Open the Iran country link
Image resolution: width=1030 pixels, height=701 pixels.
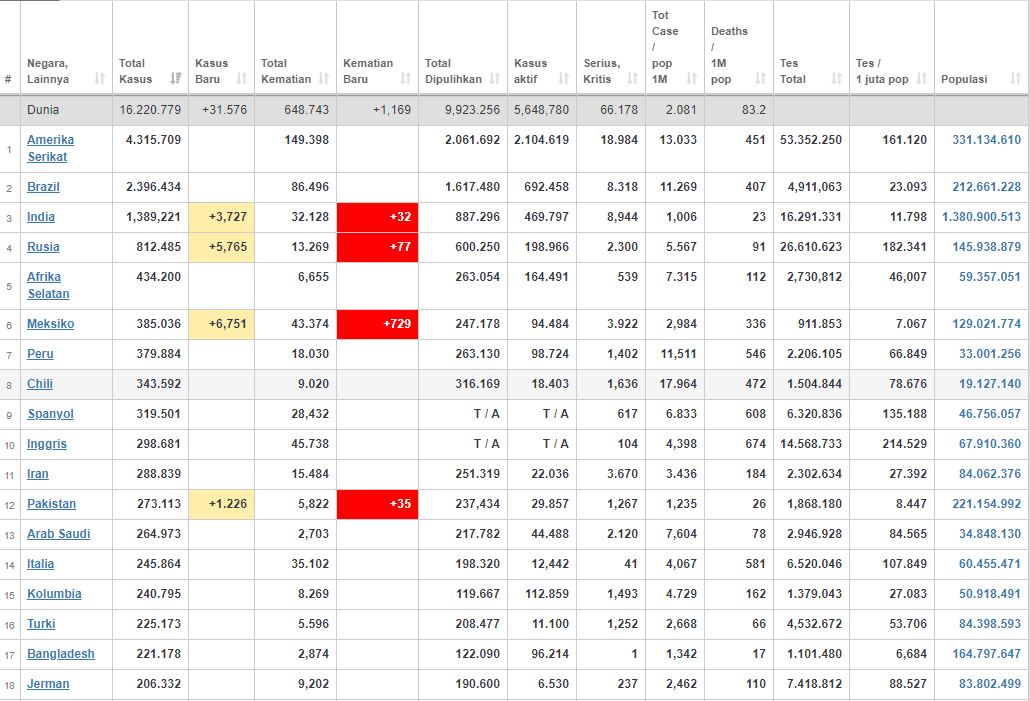tap(37, 474)
